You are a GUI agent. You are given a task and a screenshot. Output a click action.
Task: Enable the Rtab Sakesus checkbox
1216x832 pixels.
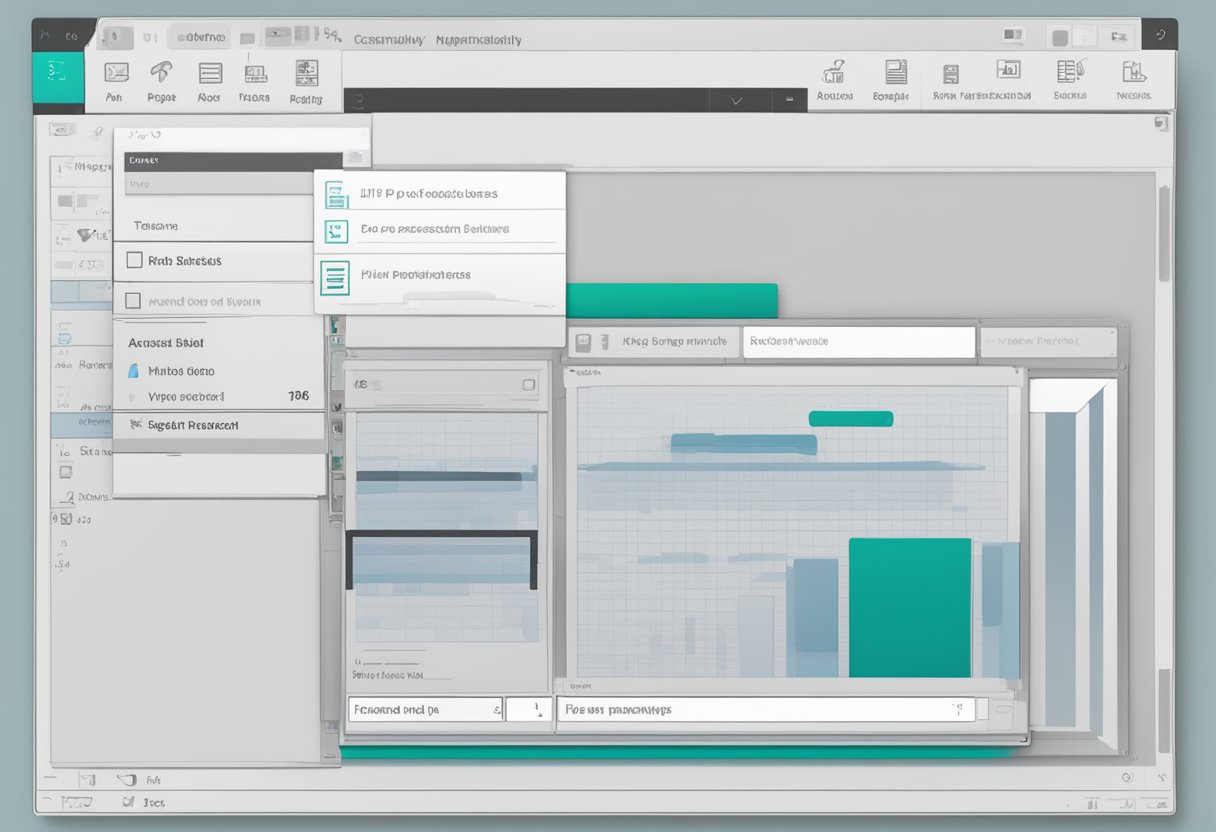(134, 261)
